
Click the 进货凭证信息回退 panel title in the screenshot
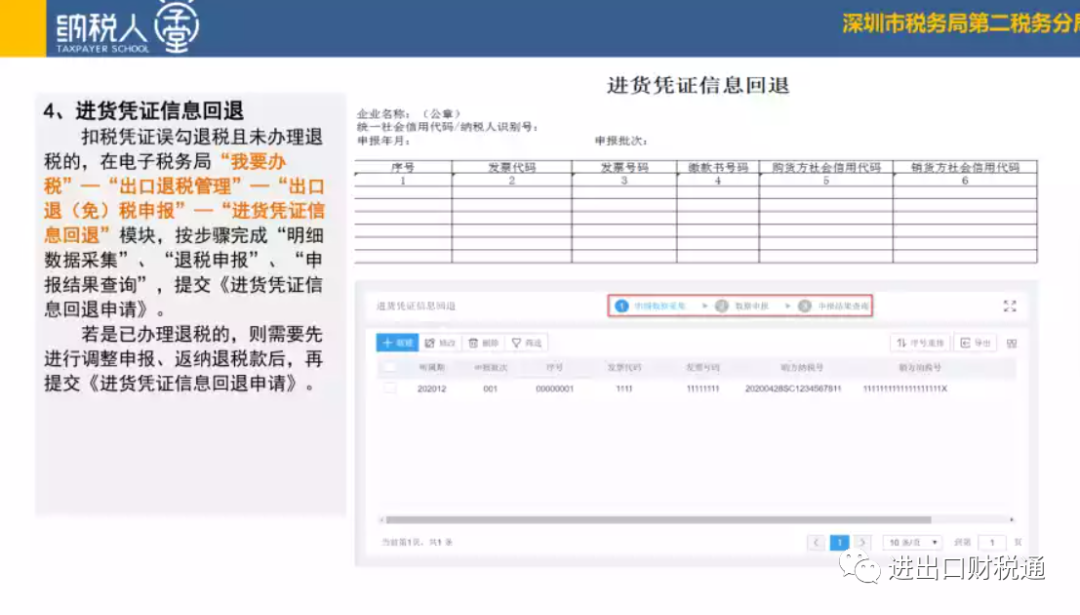tap(416, 306)
